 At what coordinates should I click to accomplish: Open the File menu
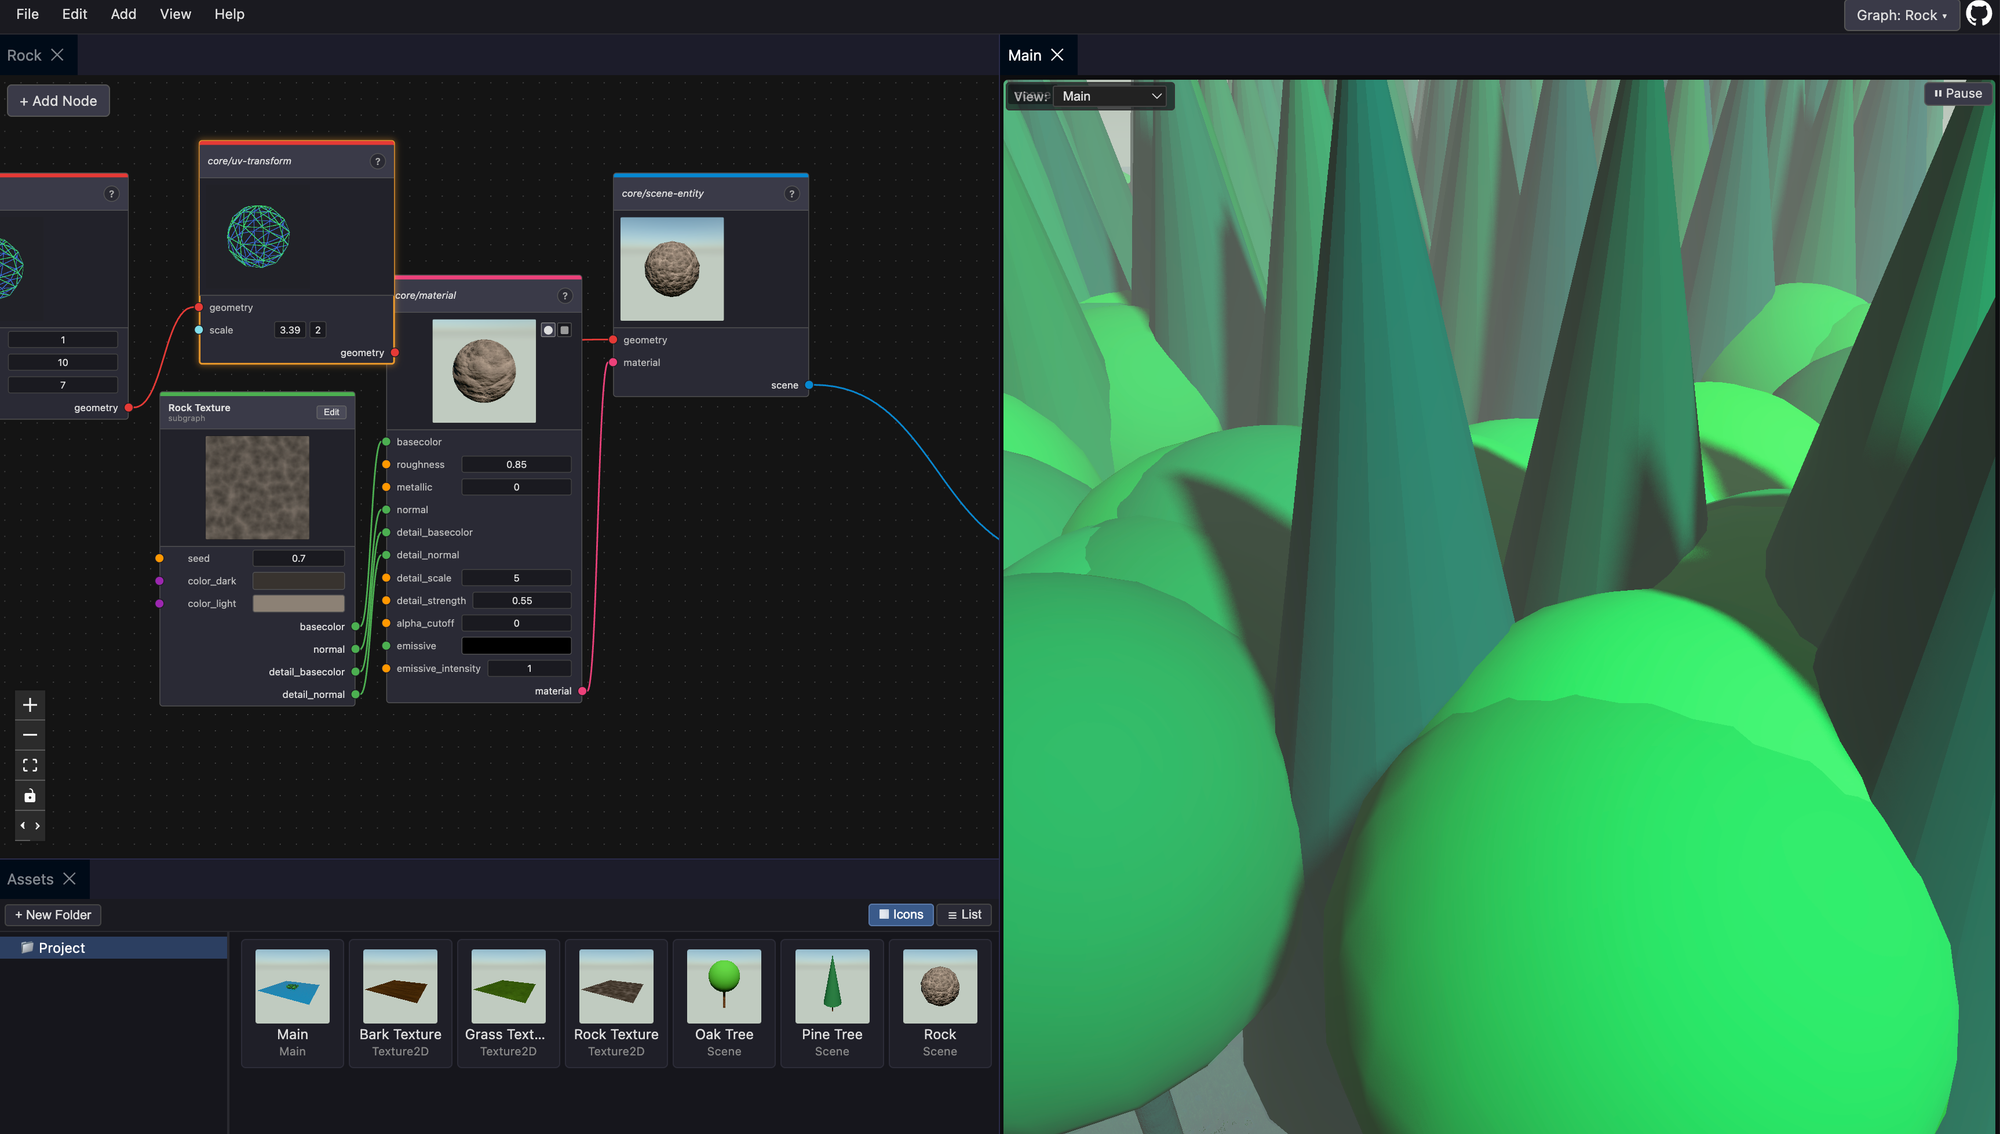[28, 14]
